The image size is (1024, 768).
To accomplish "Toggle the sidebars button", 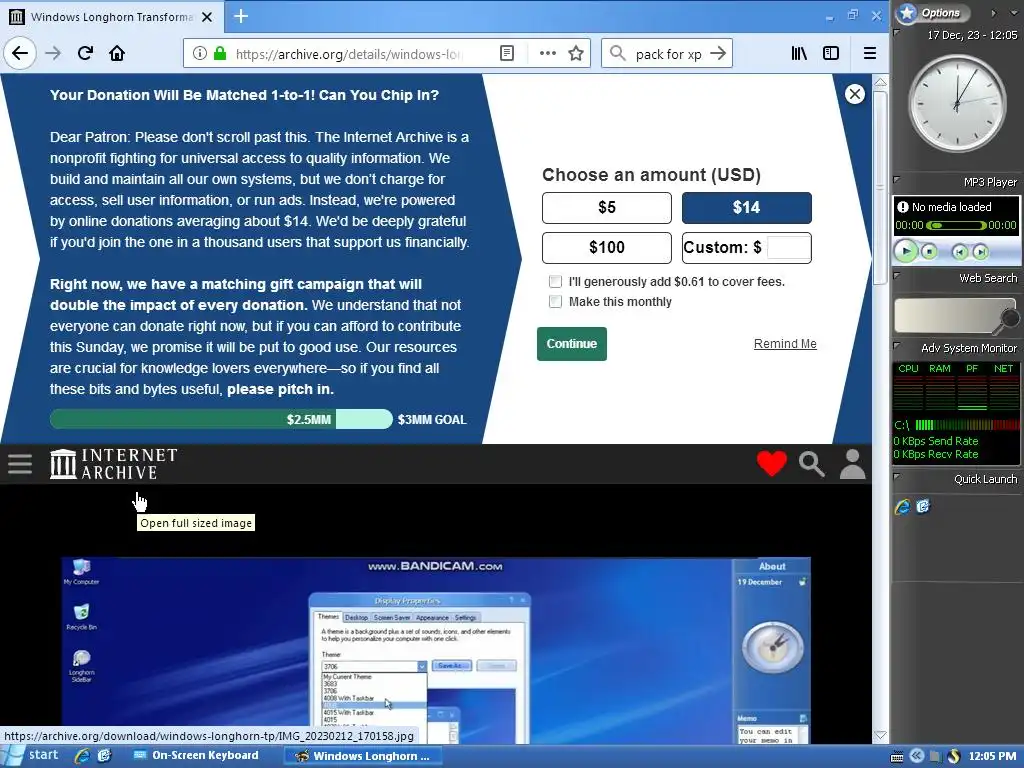I will (x=831, y=54).
